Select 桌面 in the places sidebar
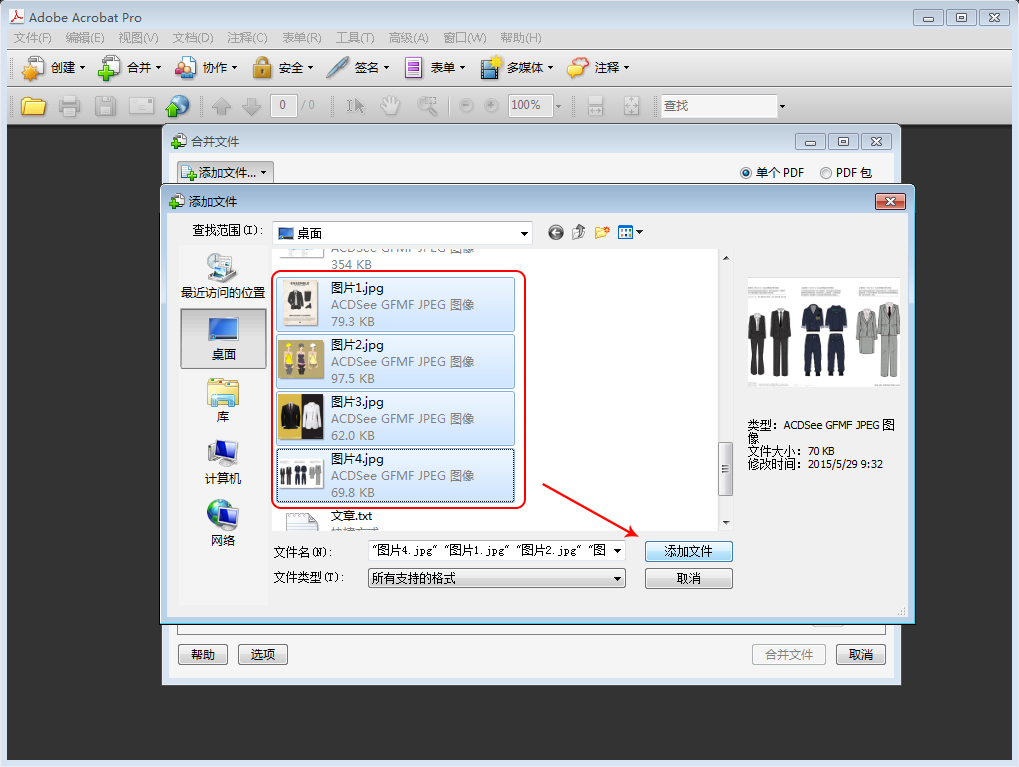The image size is (1019, 767). pyautogui.click(x=223, y=339)
